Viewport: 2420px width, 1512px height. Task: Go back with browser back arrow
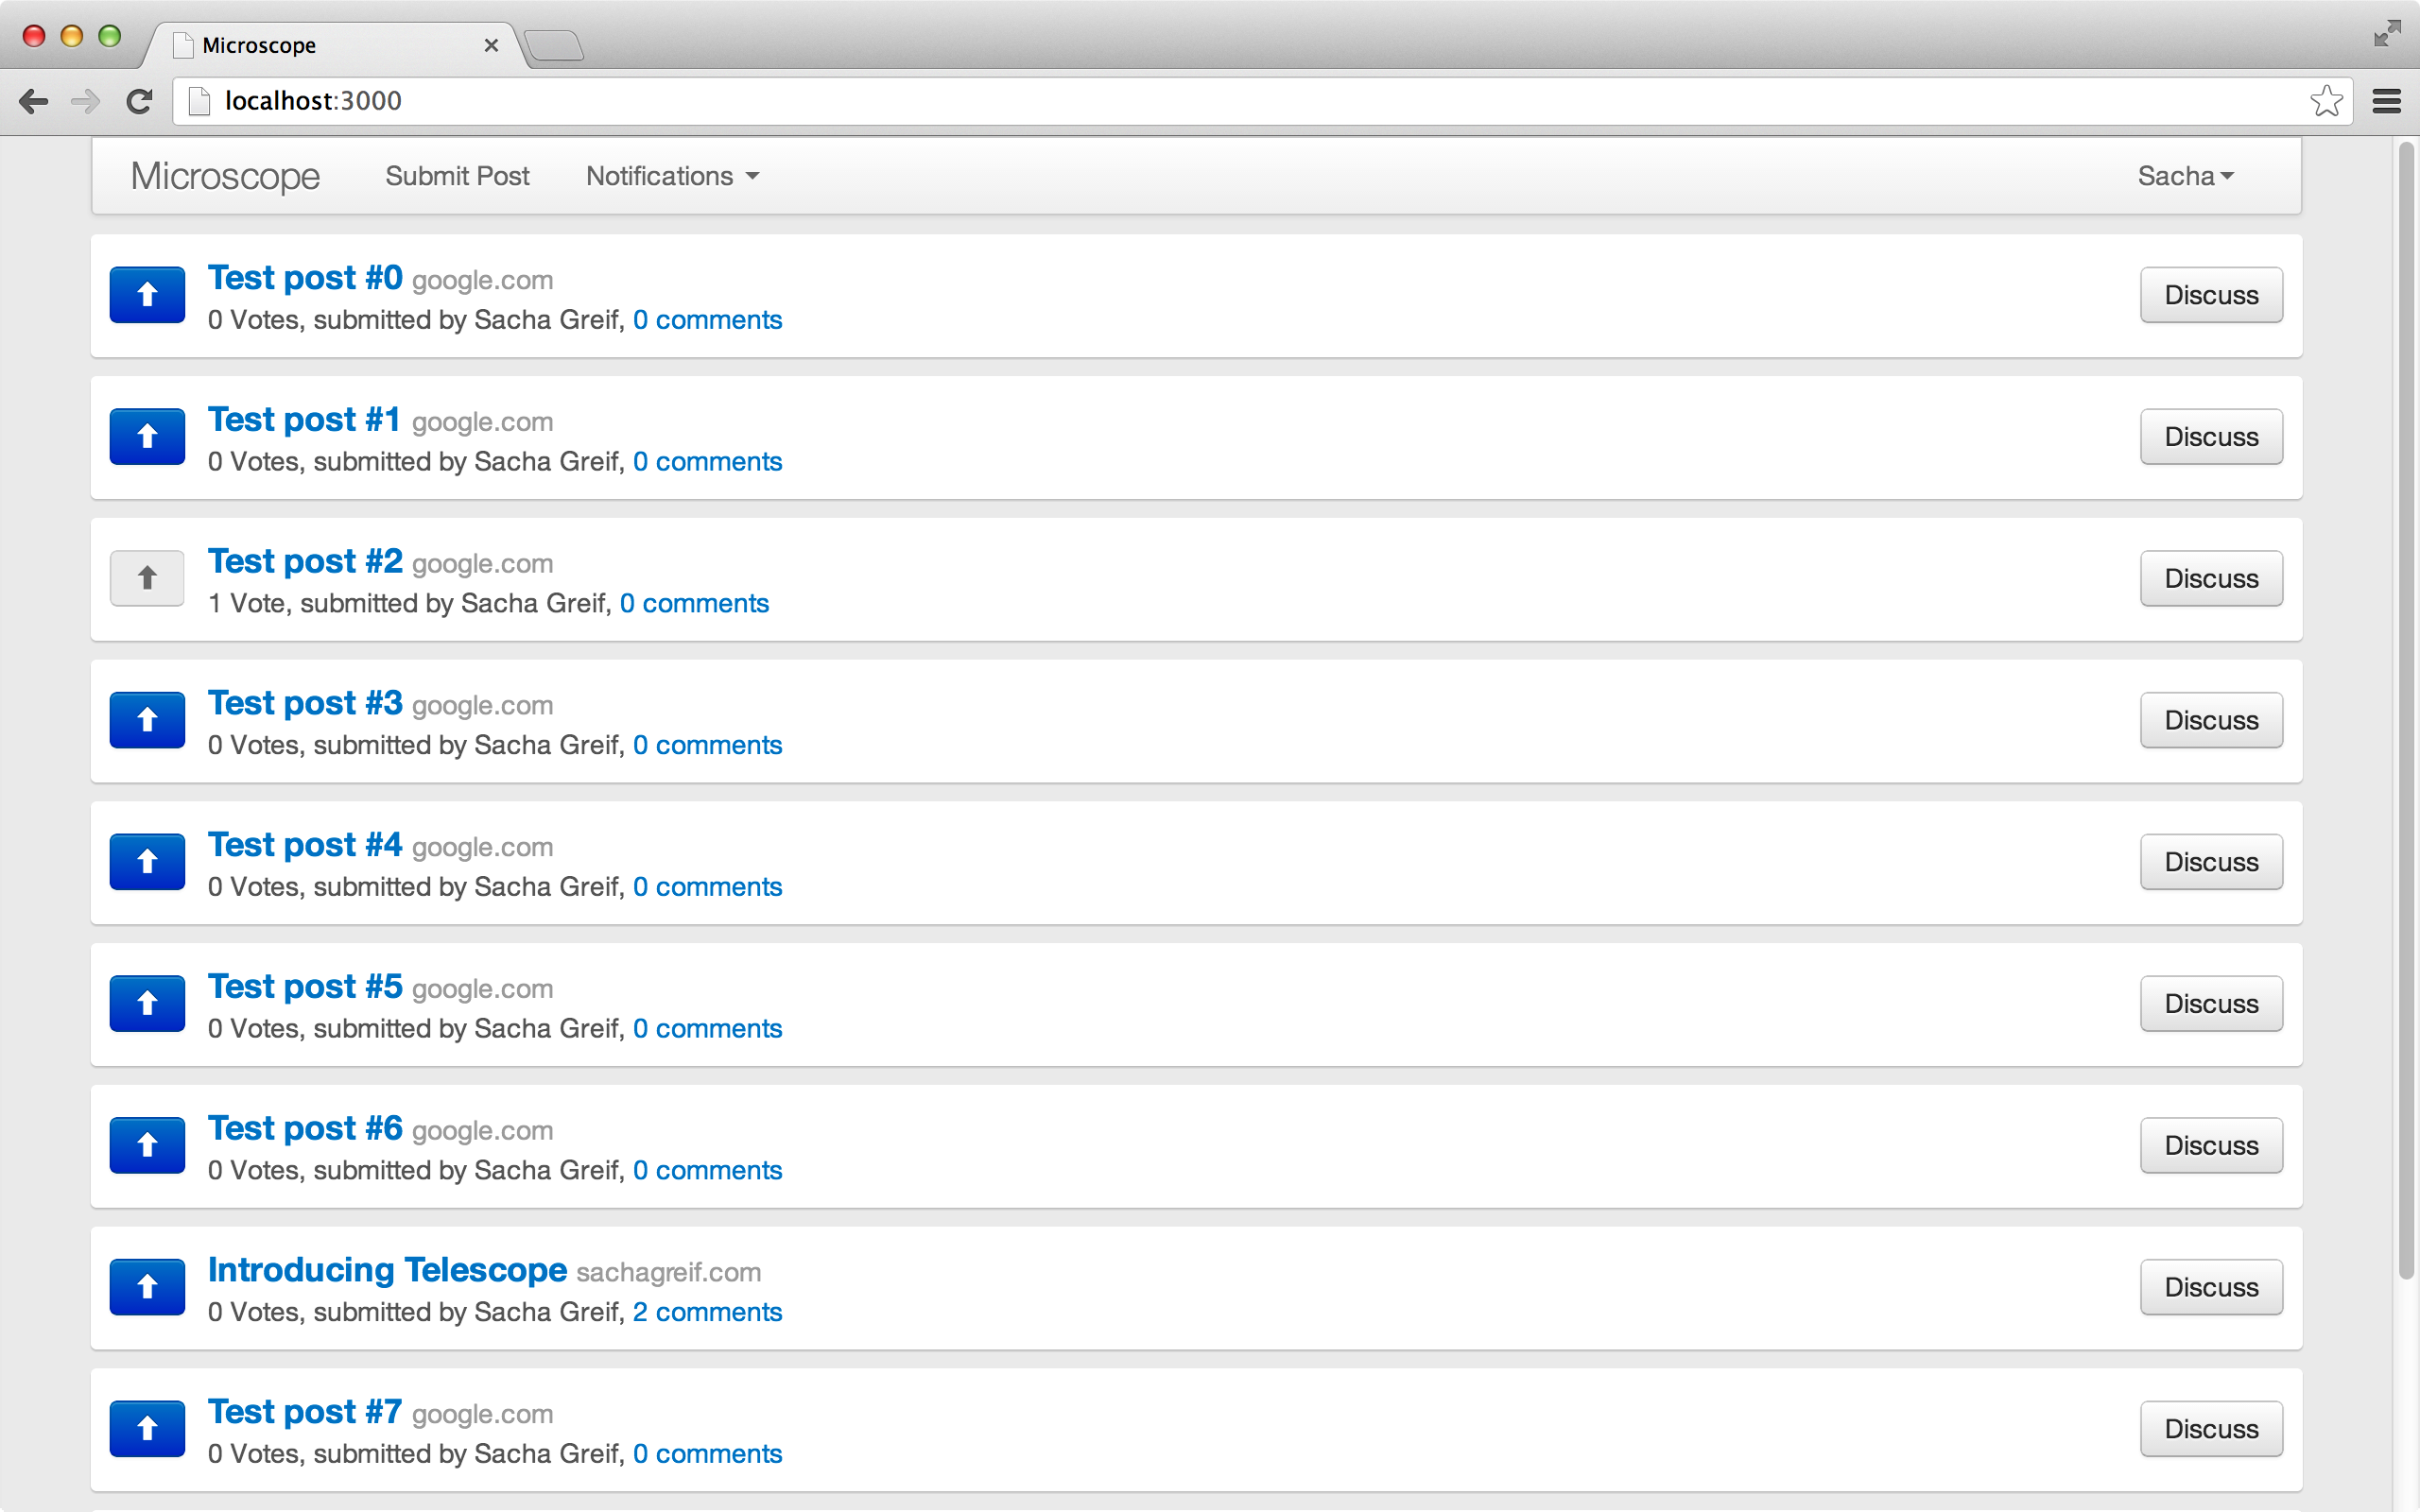point(33,101)
